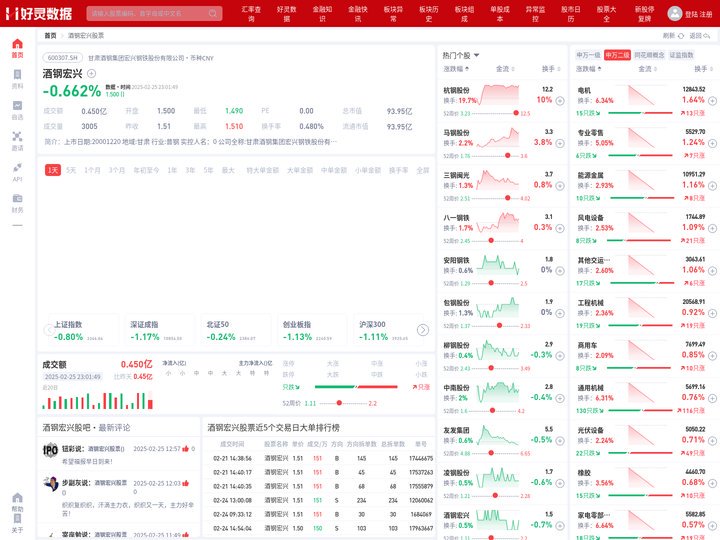
Task: Add 酒钢宏兴 to watchlist with plus icon
Action: click(91, 73)
